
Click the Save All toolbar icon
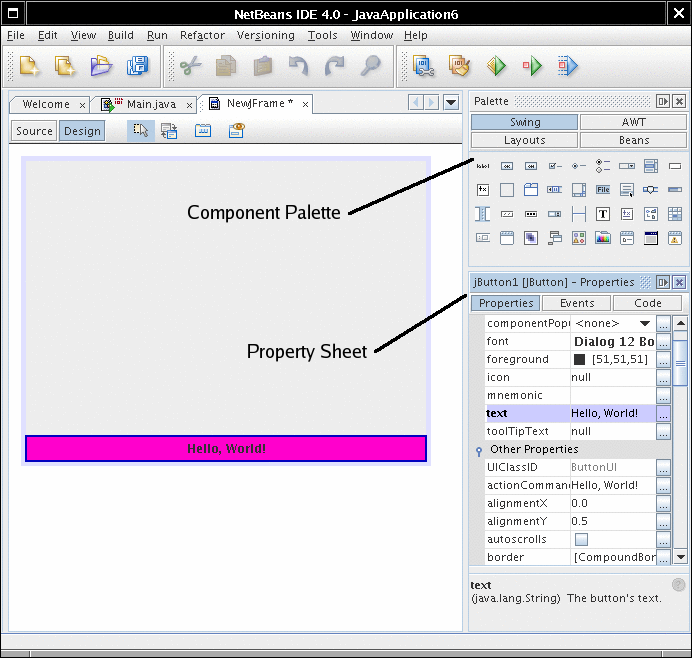(137, 66)
